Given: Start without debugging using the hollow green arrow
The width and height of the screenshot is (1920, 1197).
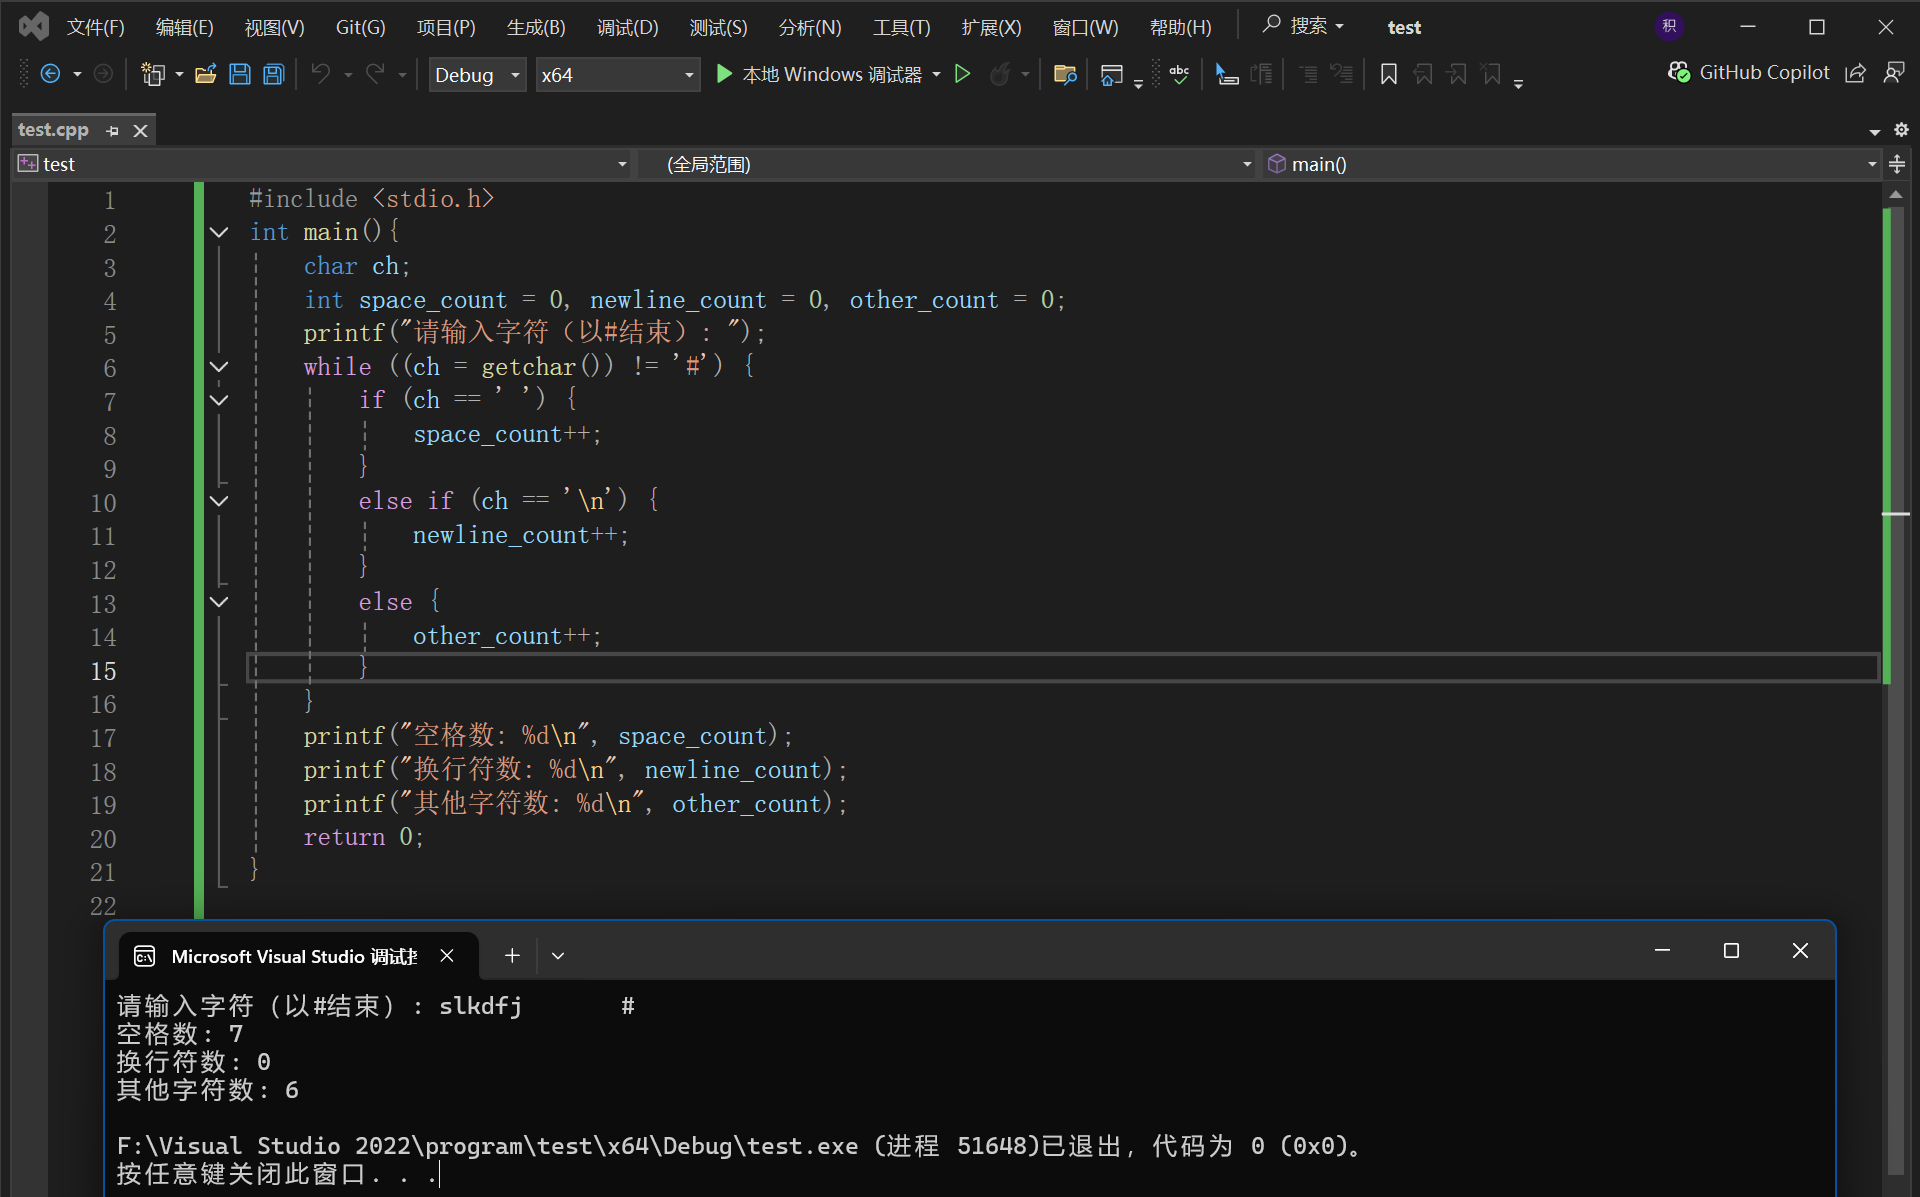Looking at the screenshot, I should pos(962,74).
